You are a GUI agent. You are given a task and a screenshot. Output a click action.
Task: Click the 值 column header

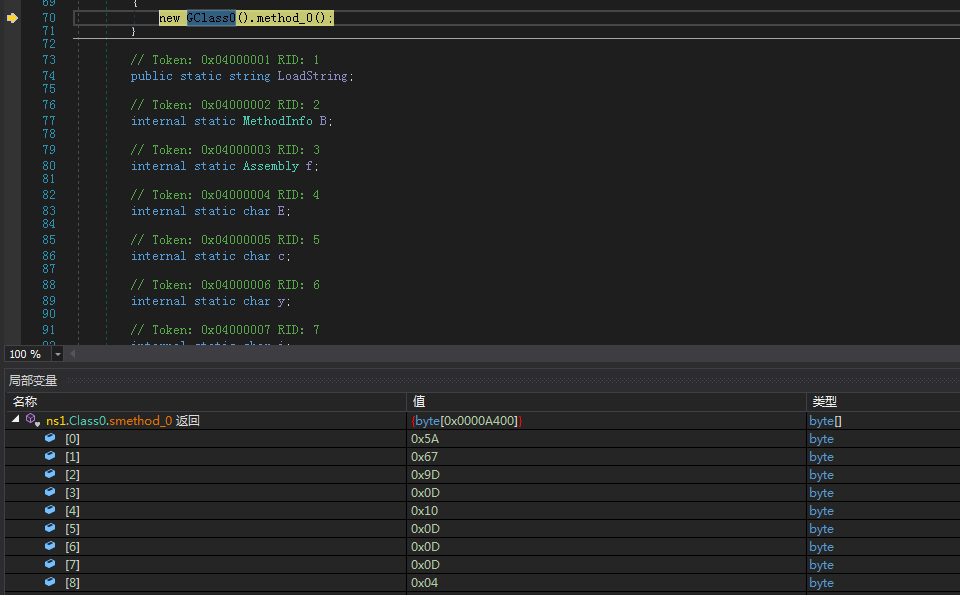[x=419, y=402]
